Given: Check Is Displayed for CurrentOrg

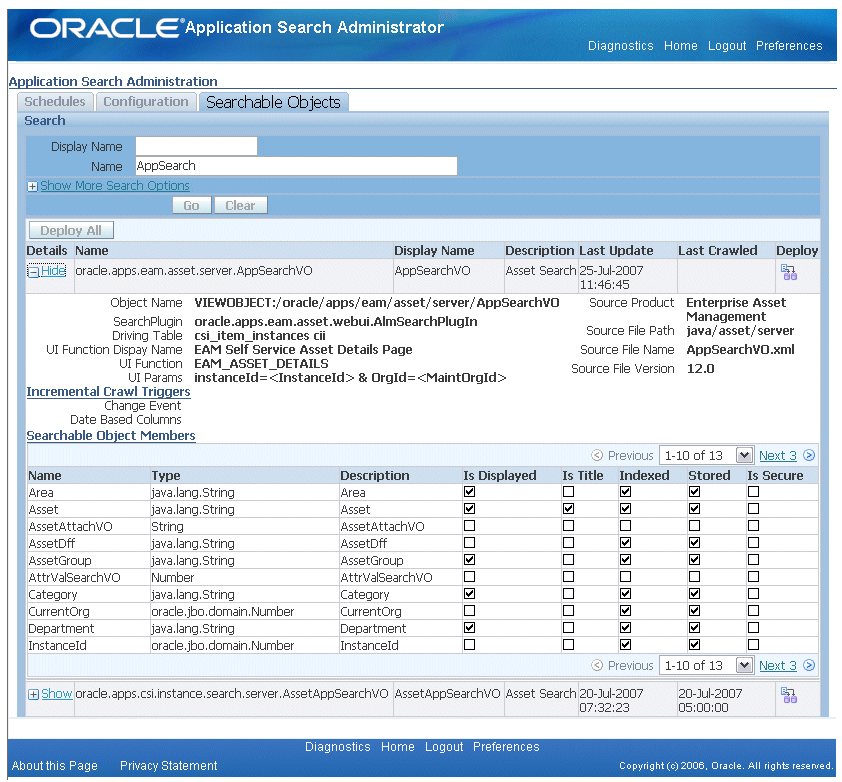Looking at the screenshot, I should [x=469, y=611].
